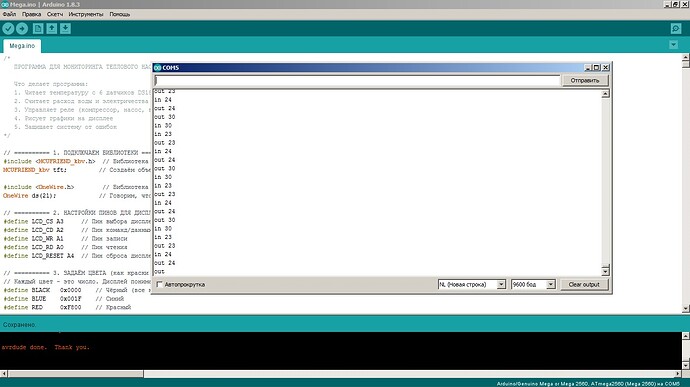Select the Mega.ino tab
690x387 pixels.
(x=22, y=46)
